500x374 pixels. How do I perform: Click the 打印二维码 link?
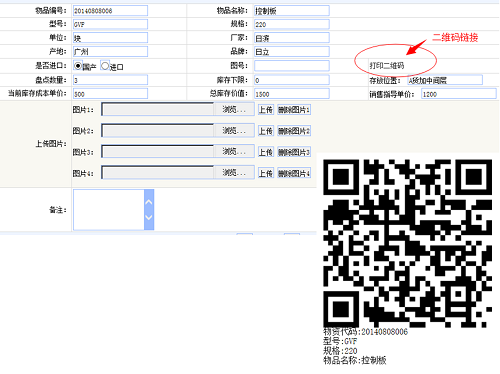coord(387,66)
